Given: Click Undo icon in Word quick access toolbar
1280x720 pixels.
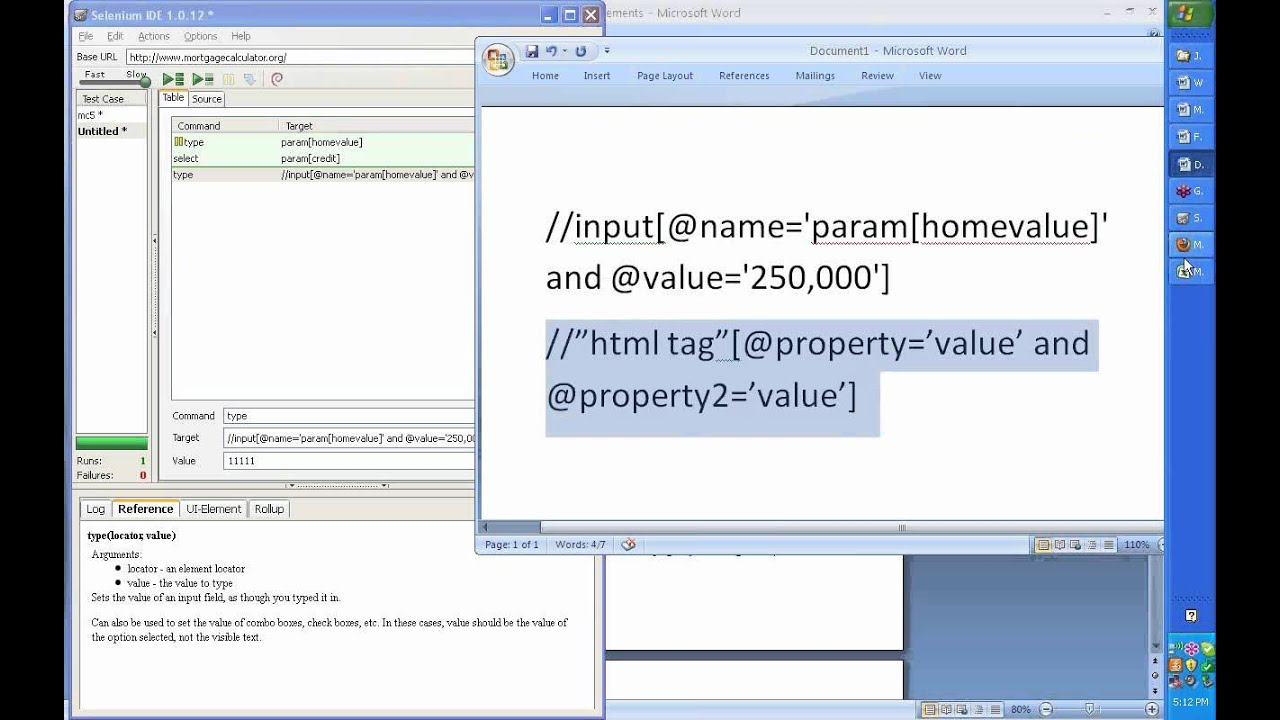Looking at the screenshot, I should pos(551,51).
